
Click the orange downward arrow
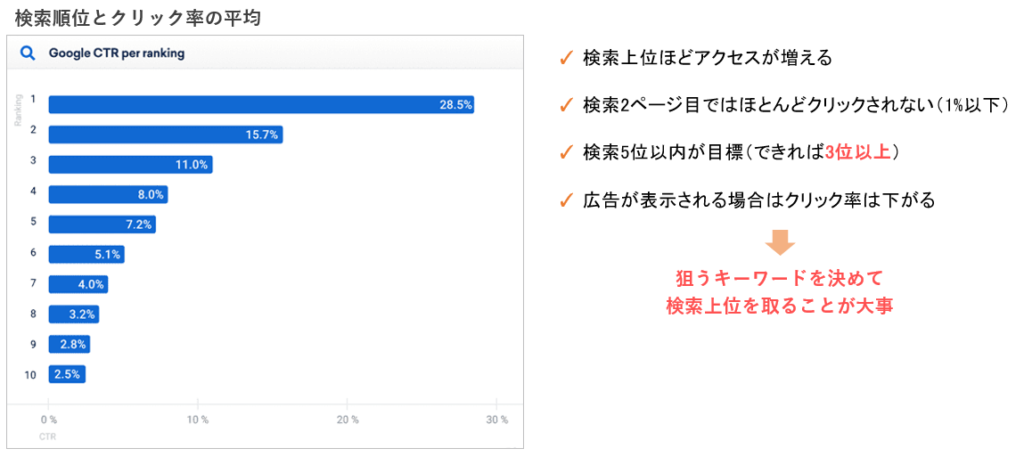781,243
